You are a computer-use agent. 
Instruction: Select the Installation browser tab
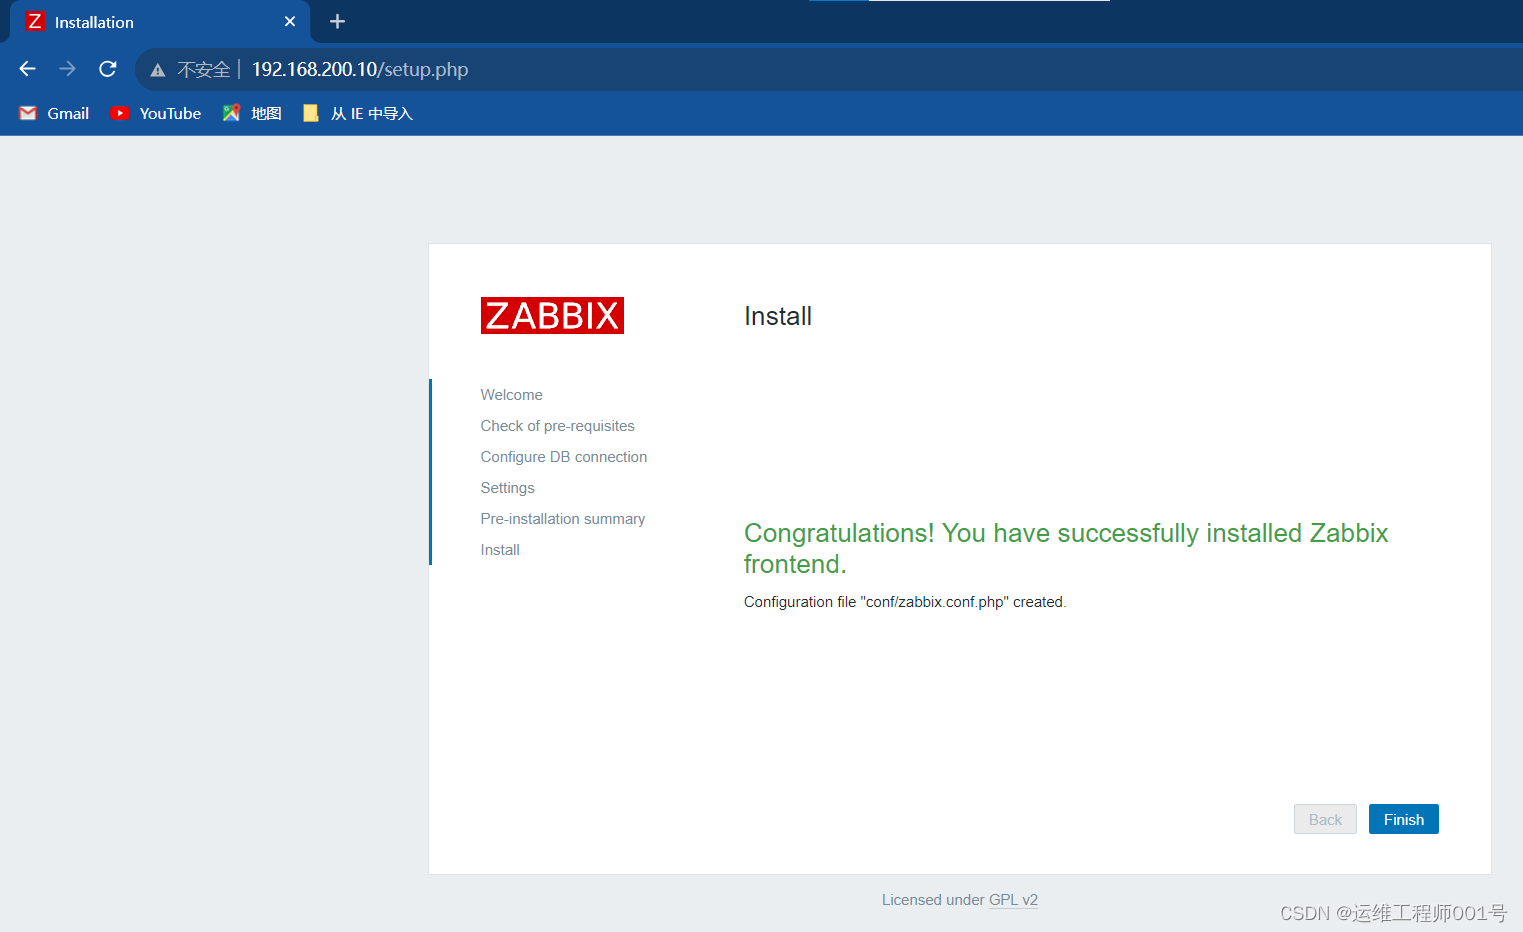[160, 21]
